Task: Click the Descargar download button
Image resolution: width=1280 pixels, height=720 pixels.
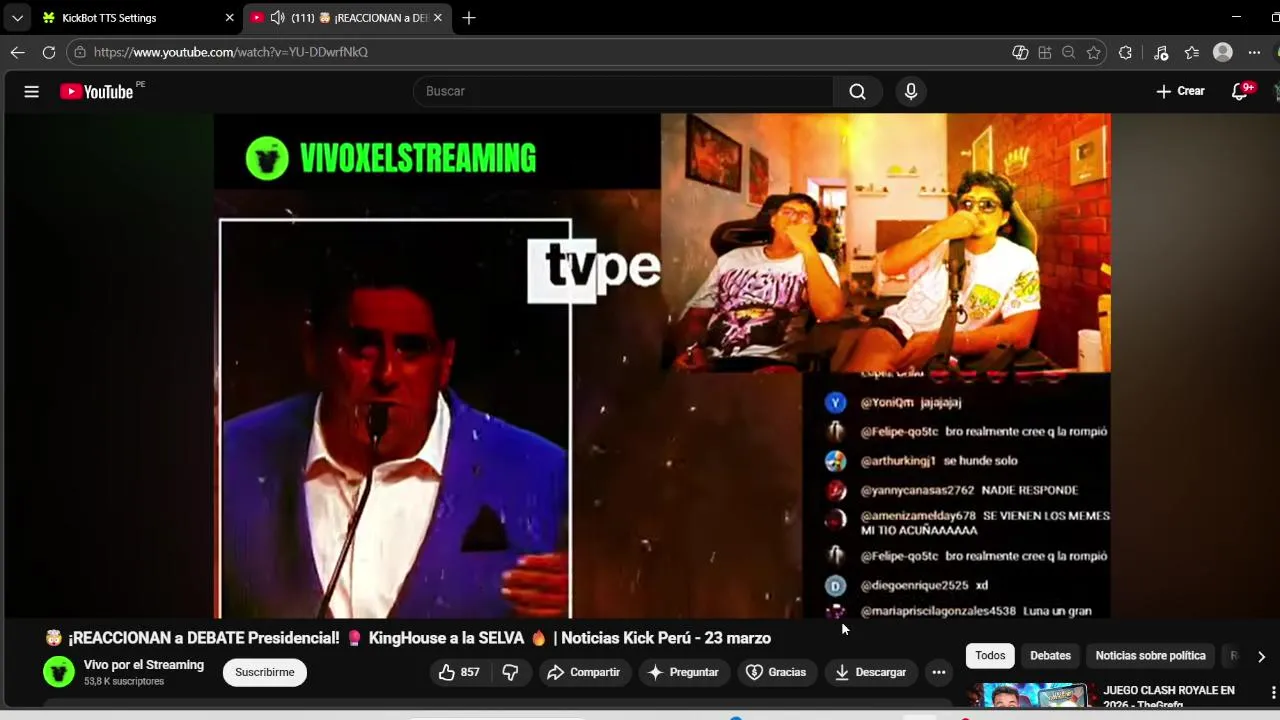Action: click(870, 672)
